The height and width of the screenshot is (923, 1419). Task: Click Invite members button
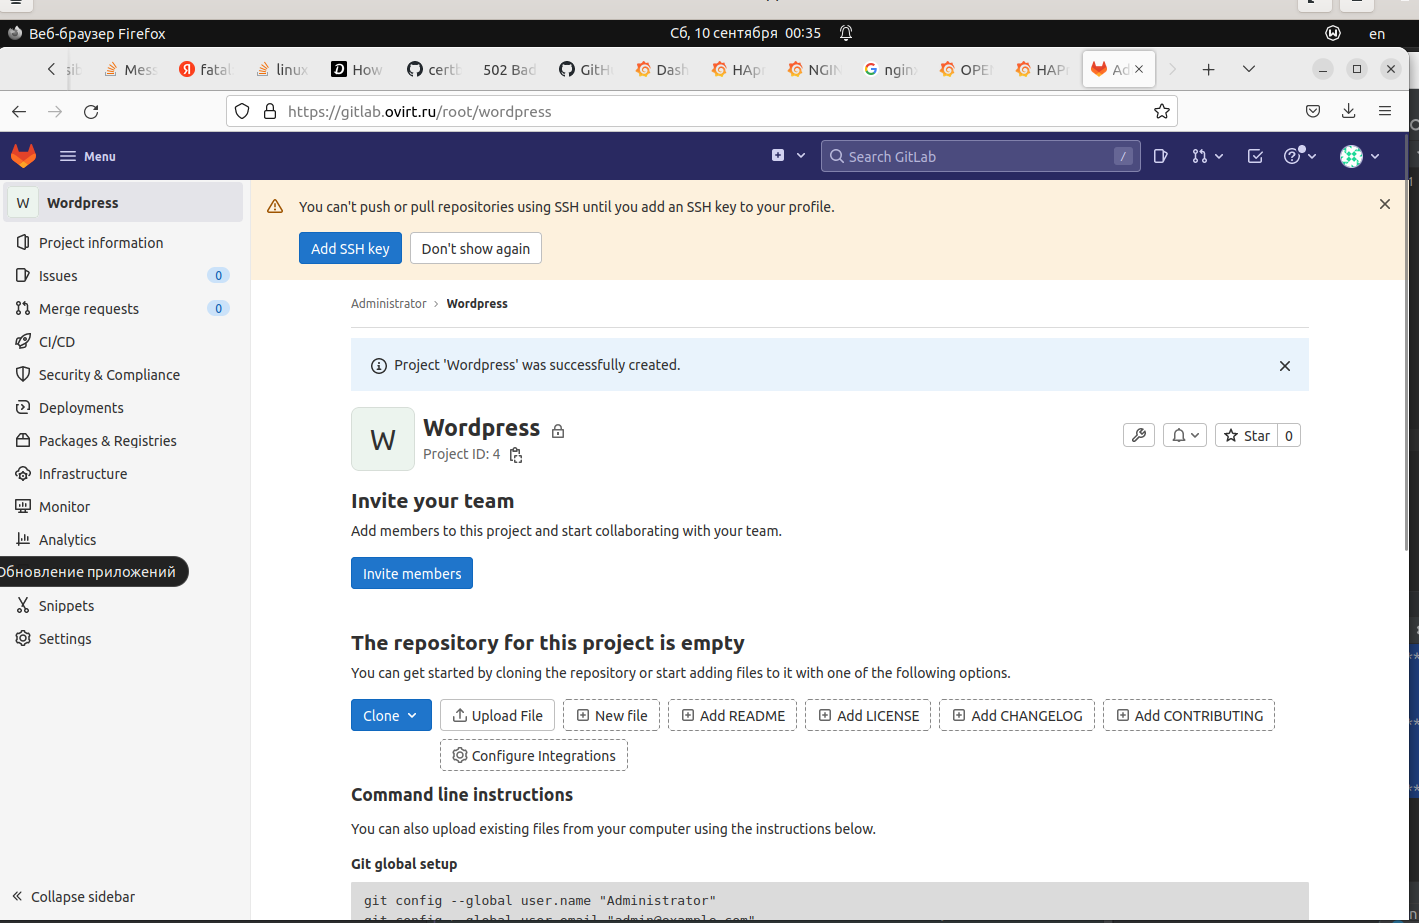tap(412, 573)
